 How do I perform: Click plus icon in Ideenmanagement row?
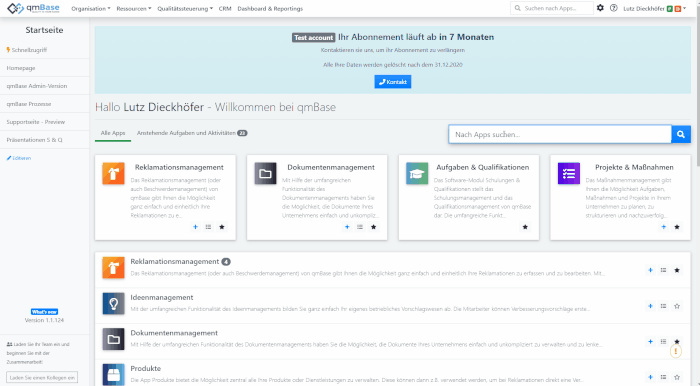(650, 306)
